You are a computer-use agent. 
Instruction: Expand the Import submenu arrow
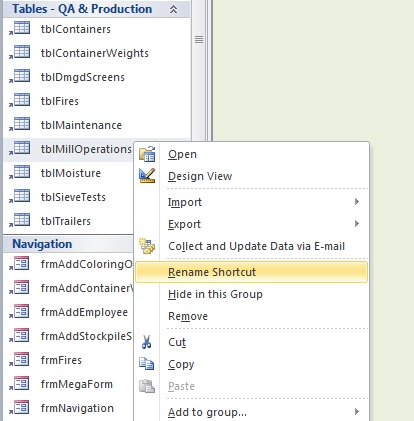tap(357, 202)
